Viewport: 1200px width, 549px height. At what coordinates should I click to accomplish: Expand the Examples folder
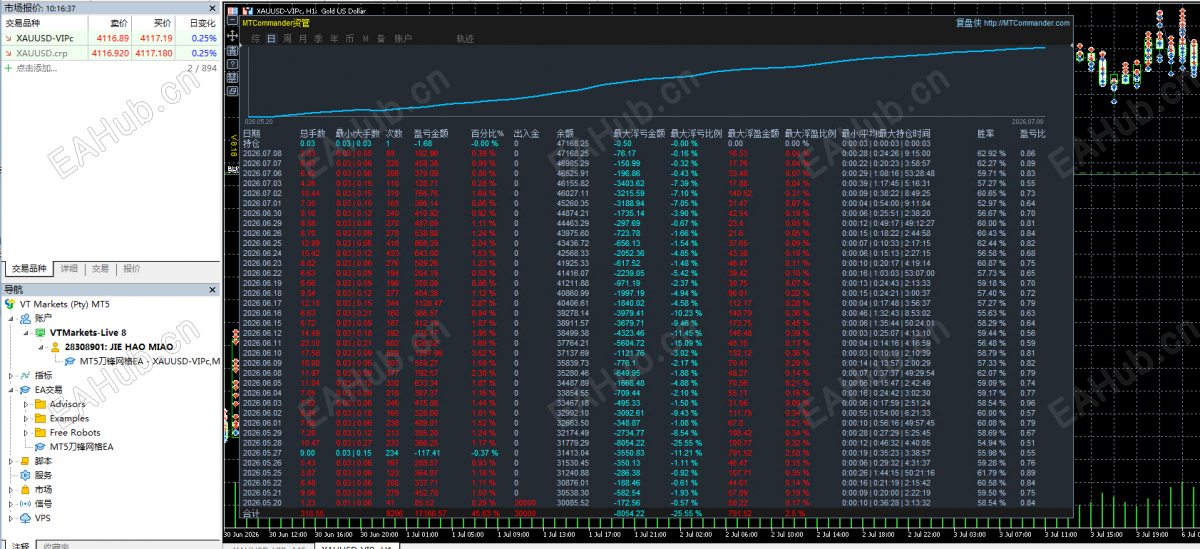[25, 418]
